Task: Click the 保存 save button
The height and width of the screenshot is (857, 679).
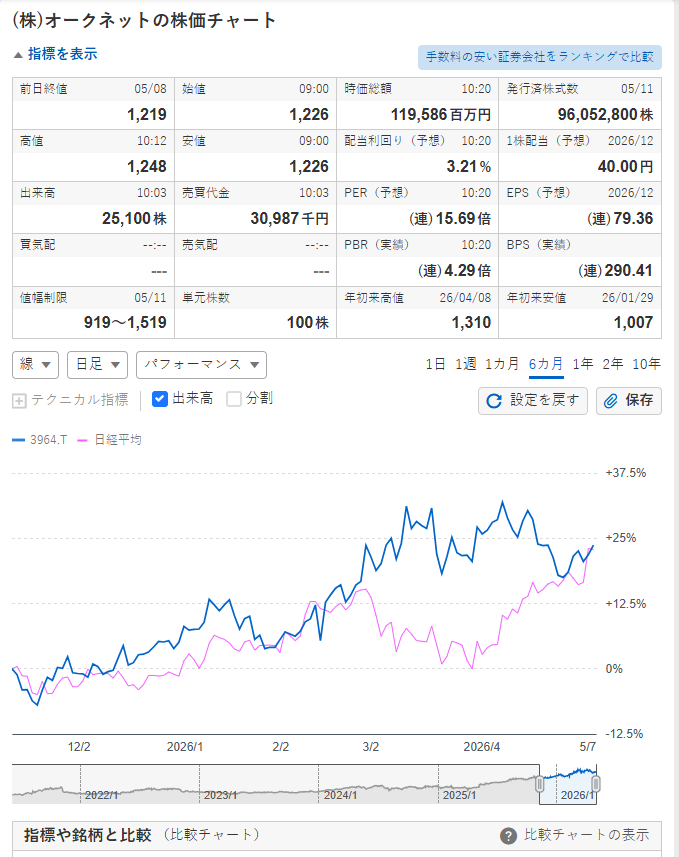Action: (629, 401)
